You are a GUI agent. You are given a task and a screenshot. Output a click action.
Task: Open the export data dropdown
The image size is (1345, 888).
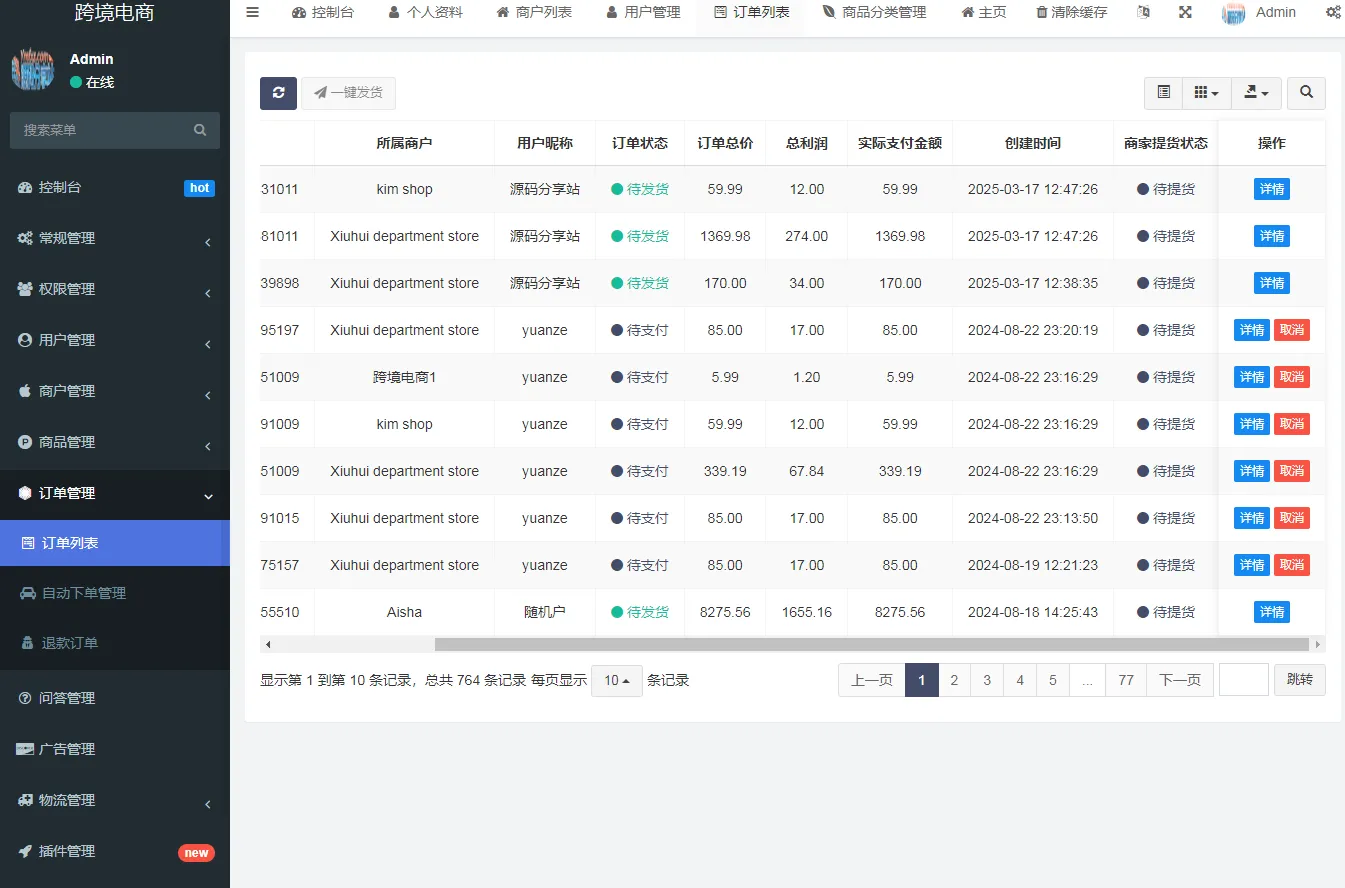[1256, 92]
